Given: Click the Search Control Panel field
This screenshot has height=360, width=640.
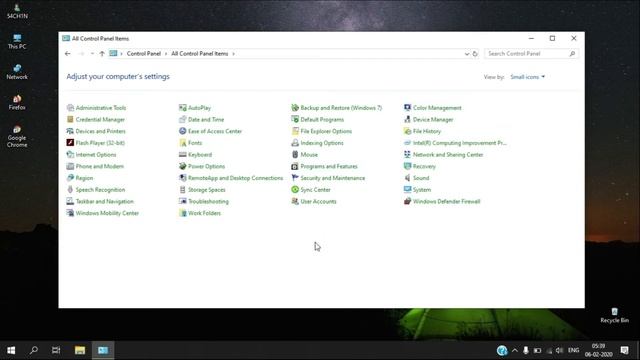Looking at the screenshot, I should click(531, 53).
